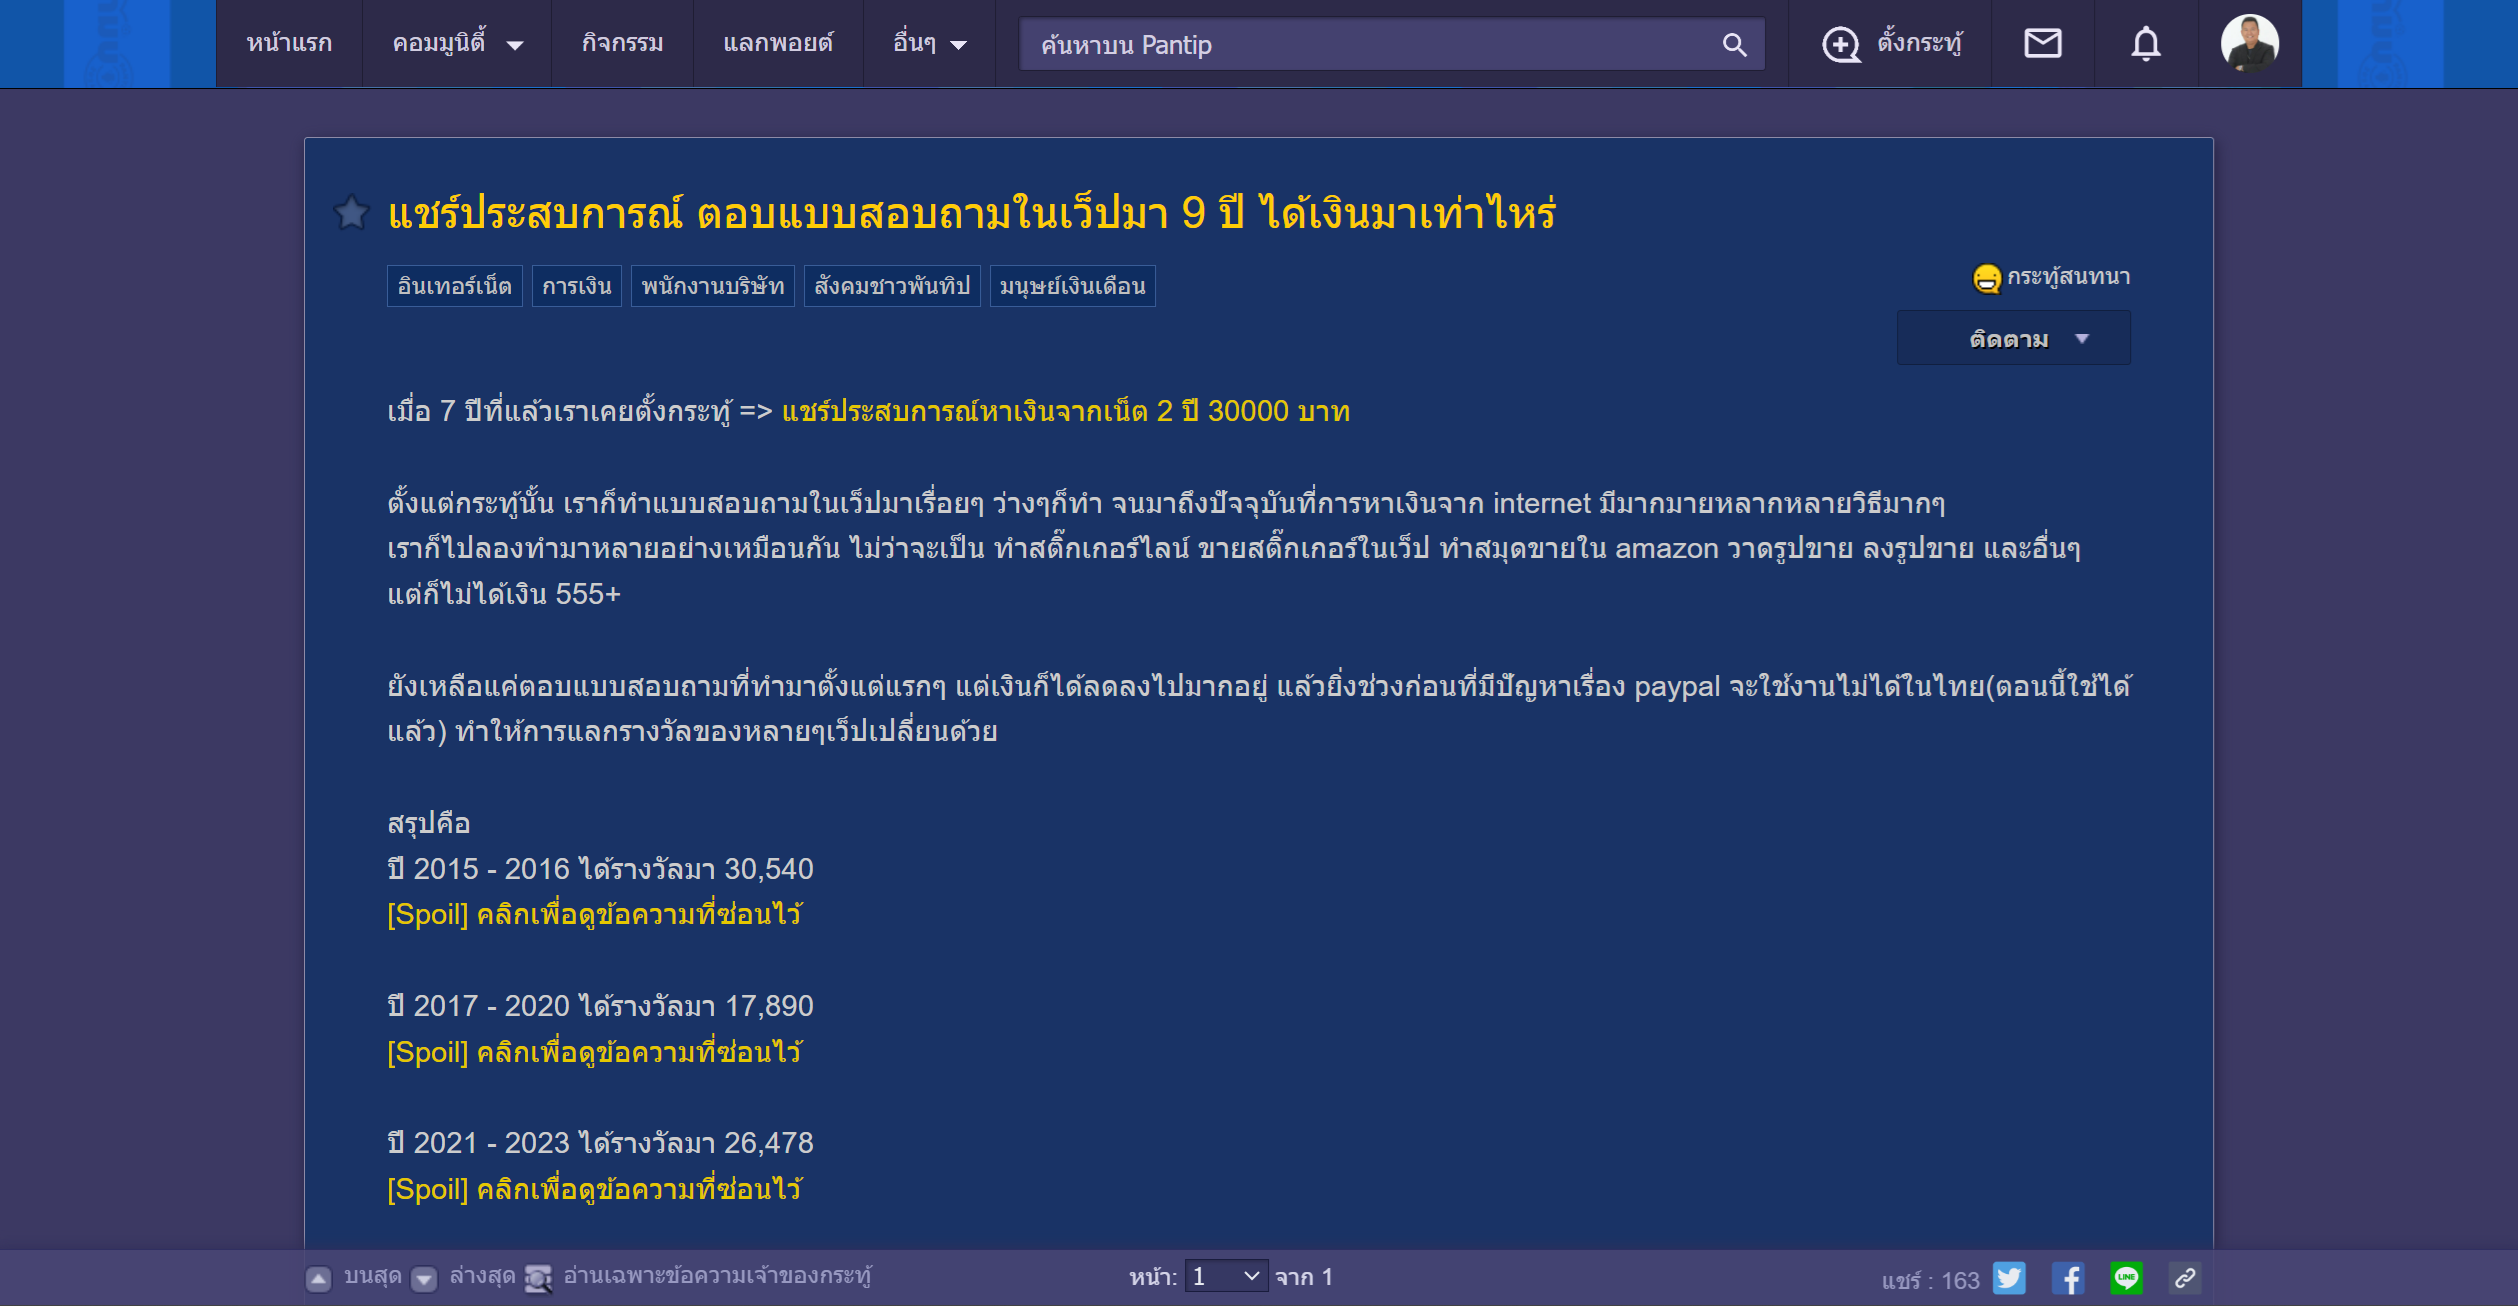Share the topic on Facebook

[2068, 1278]
